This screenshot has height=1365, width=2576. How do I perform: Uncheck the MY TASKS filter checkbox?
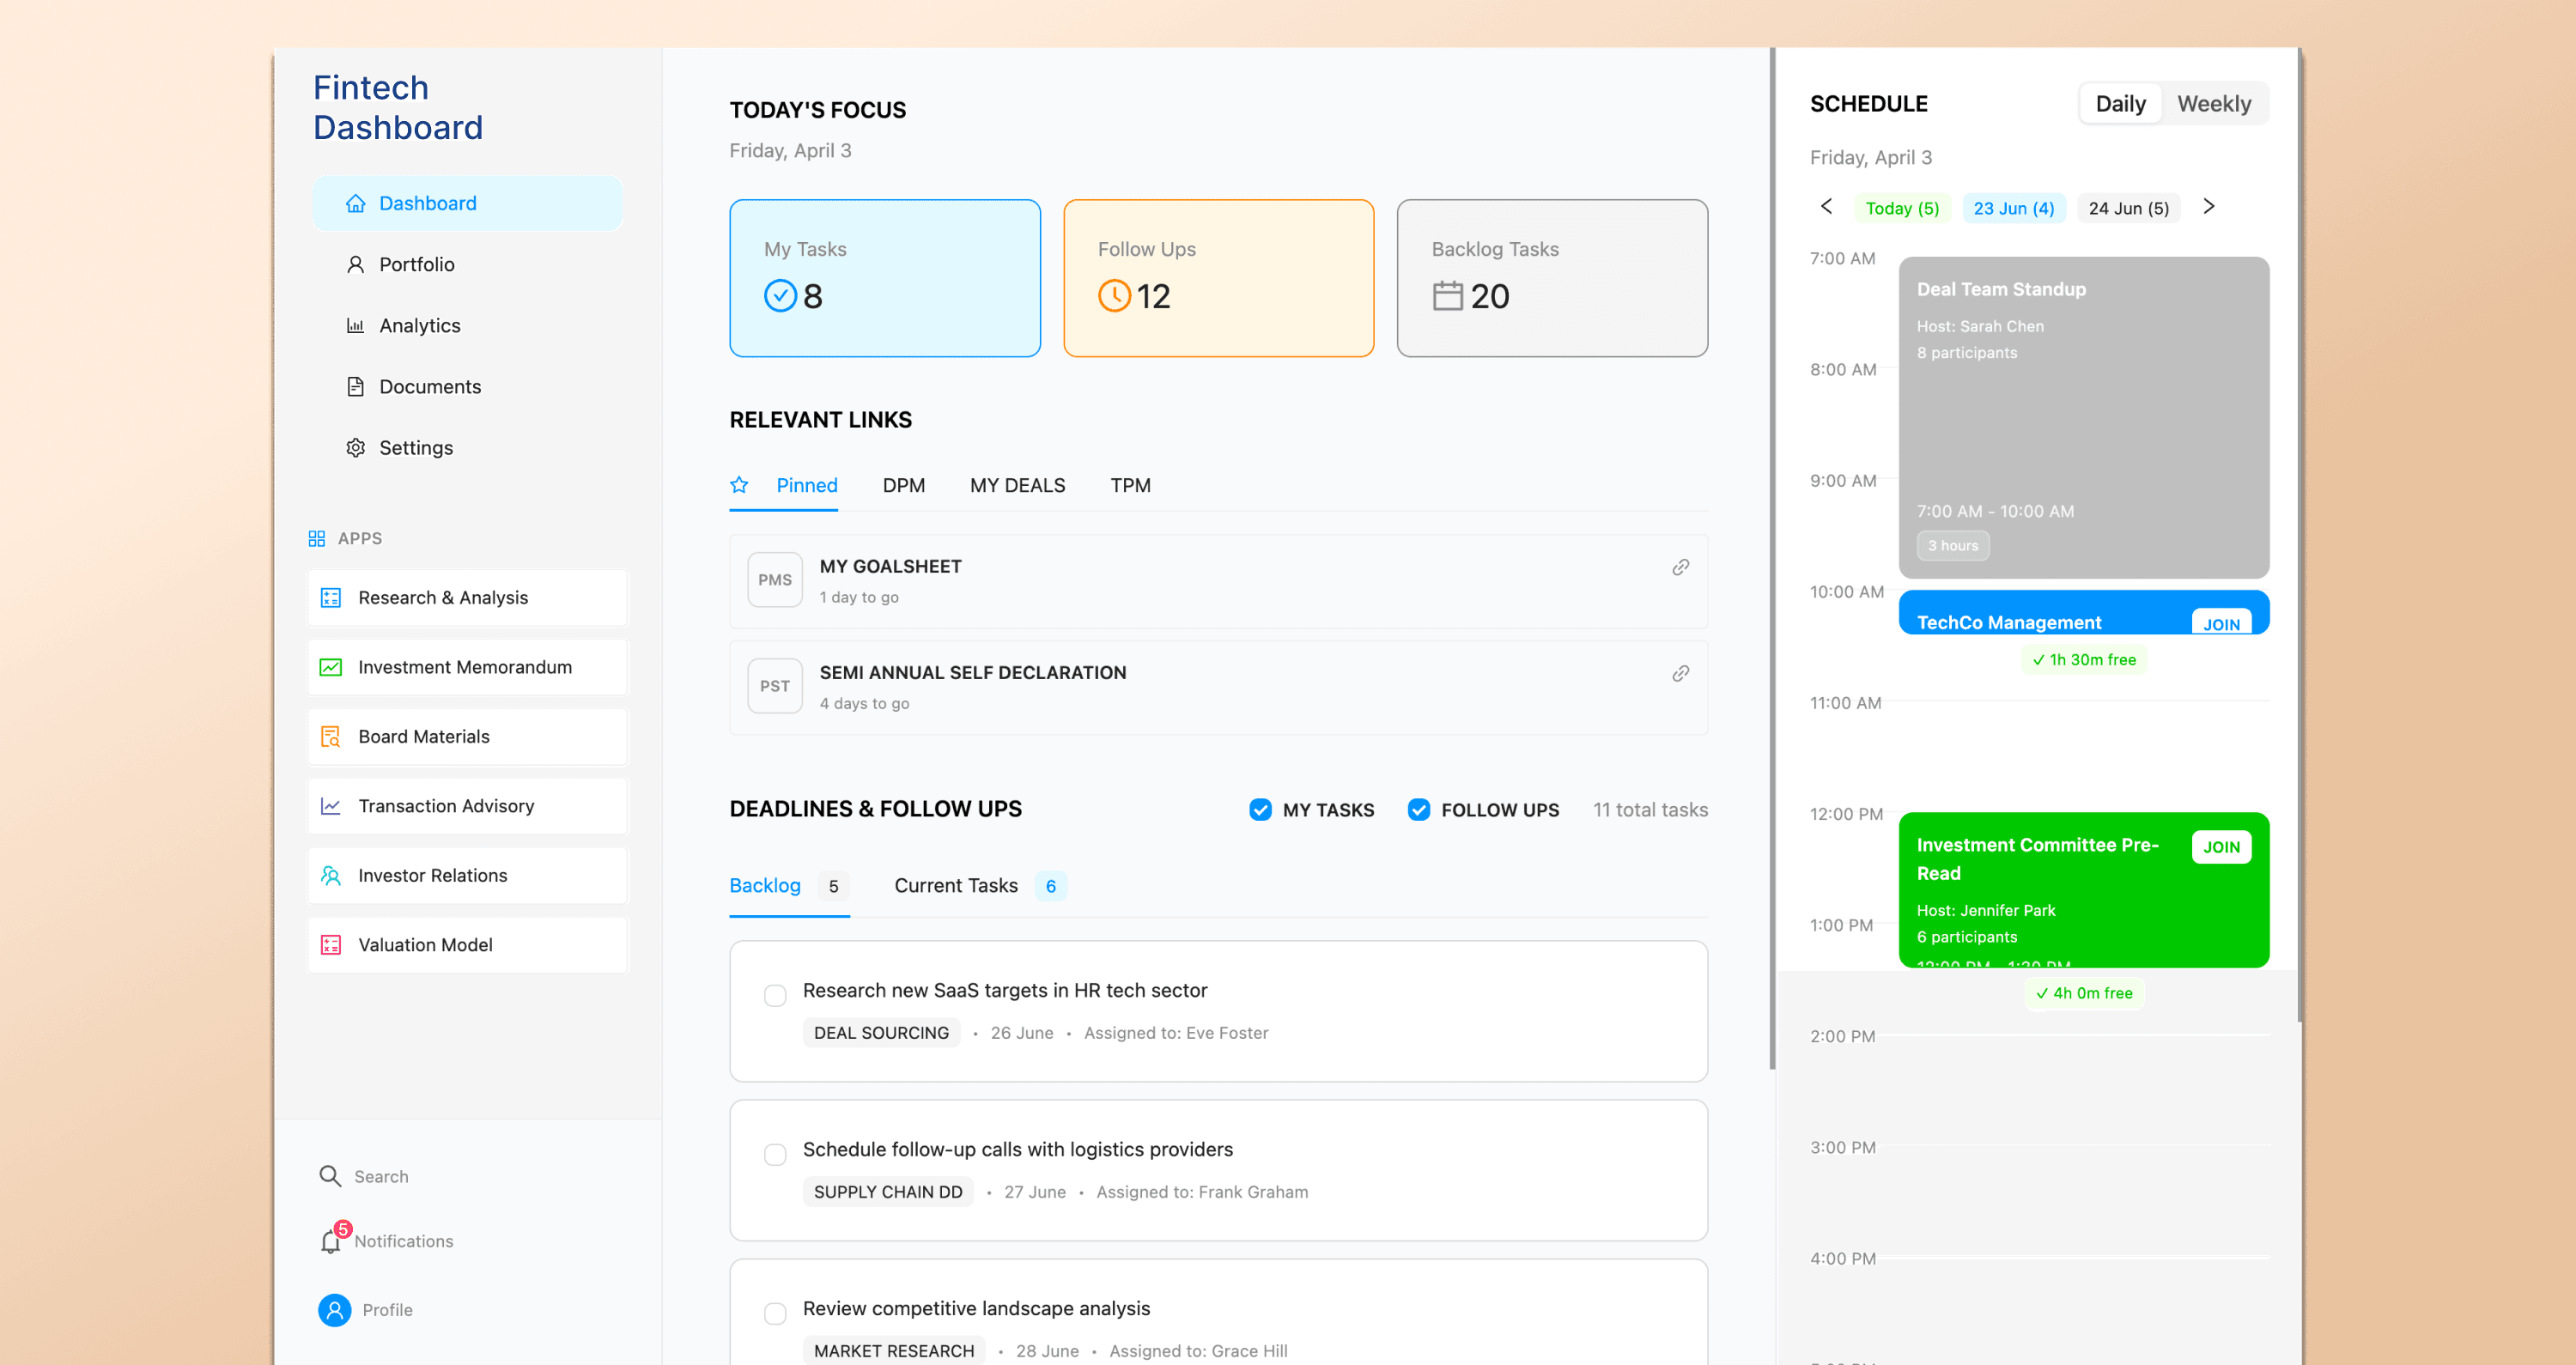click(x=1260, y=810)
